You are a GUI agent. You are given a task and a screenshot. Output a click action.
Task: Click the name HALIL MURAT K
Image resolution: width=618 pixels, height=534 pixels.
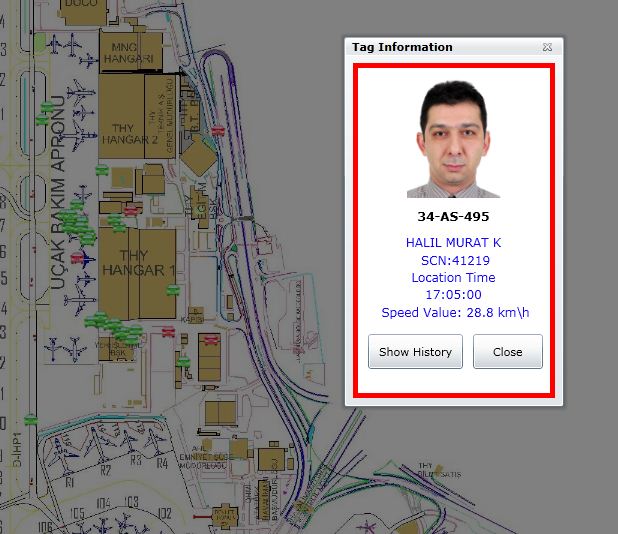(453, 242)
